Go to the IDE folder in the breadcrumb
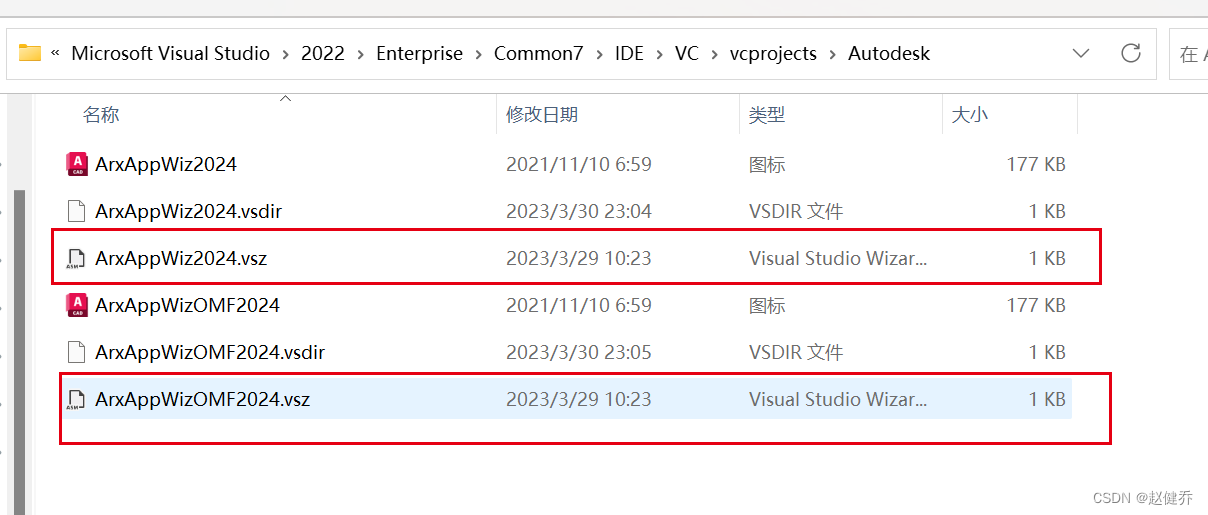The width and height of the screenshot is (1208, 515). pyautogui.click(x=629, y=54)
